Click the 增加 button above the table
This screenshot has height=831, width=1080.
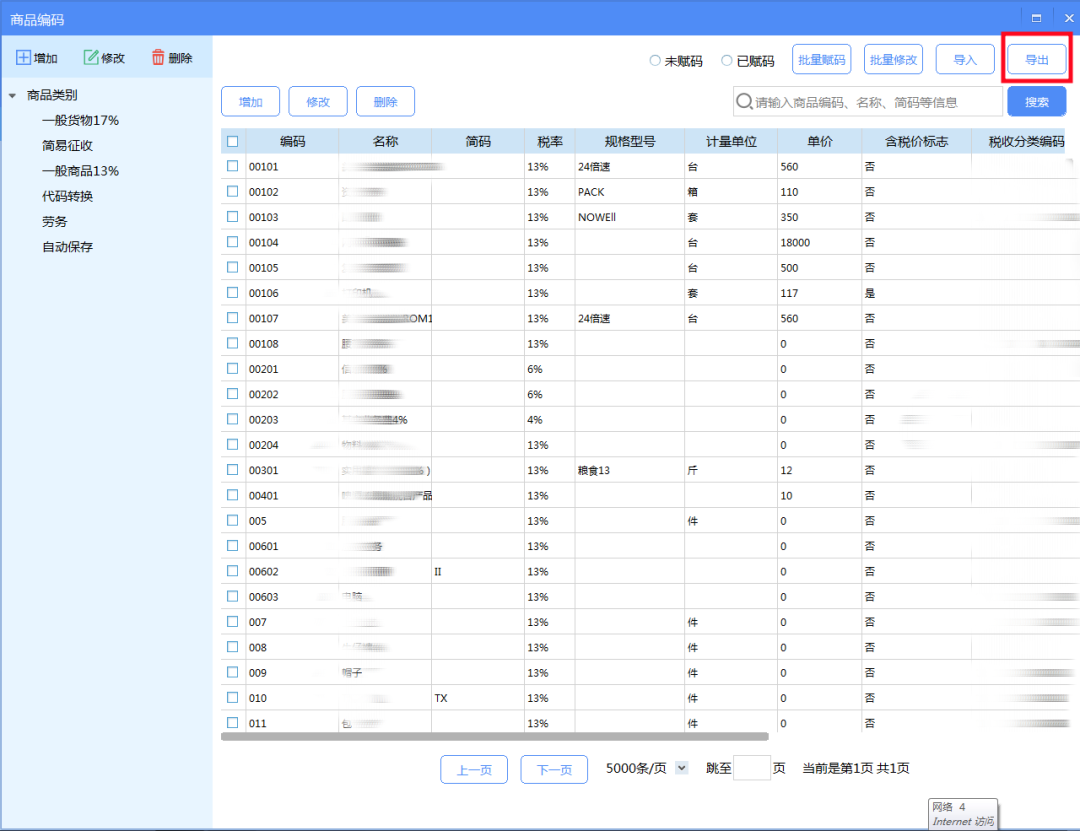click(x=251, y=101)
